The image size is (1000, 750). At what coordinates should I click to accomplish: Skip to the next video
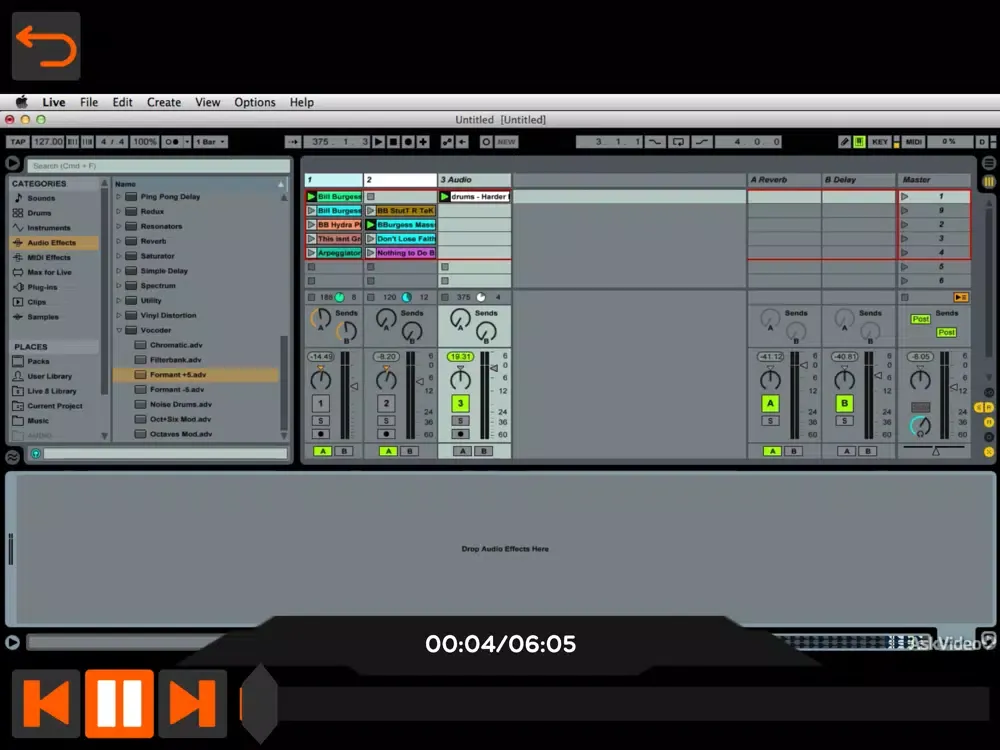point(193,703)
